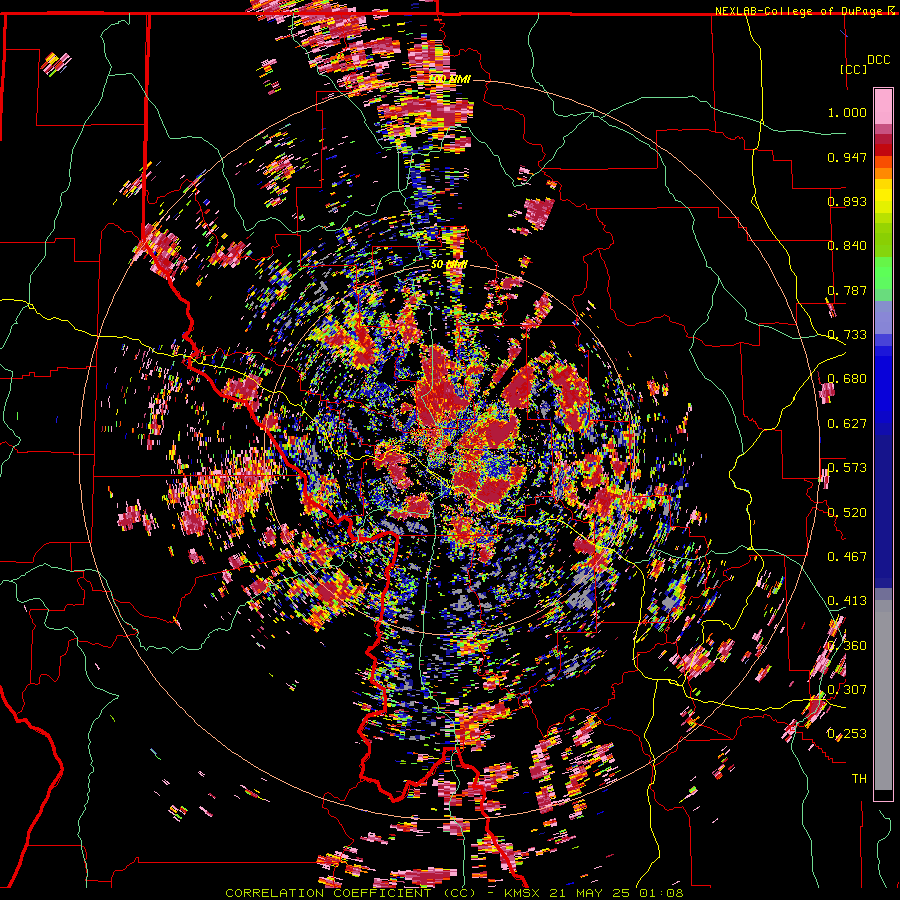This screenshot has height=900, width=900.
Task: Select the 0.573 legend value
Action: point(847,468)
